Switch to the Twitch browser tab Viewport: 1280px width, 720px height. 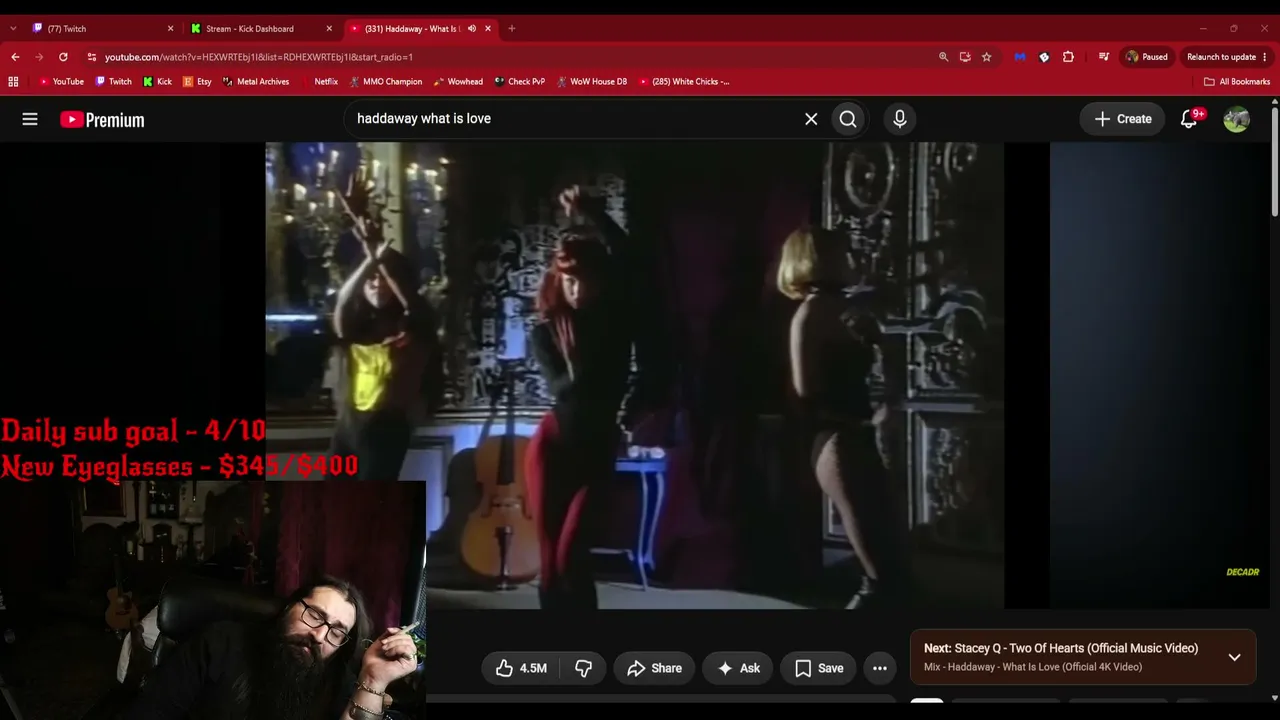point(98,28)
